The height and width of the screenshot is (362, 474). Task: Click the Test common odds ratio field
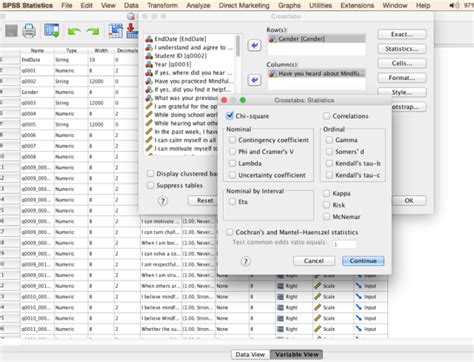pos(344,244)
